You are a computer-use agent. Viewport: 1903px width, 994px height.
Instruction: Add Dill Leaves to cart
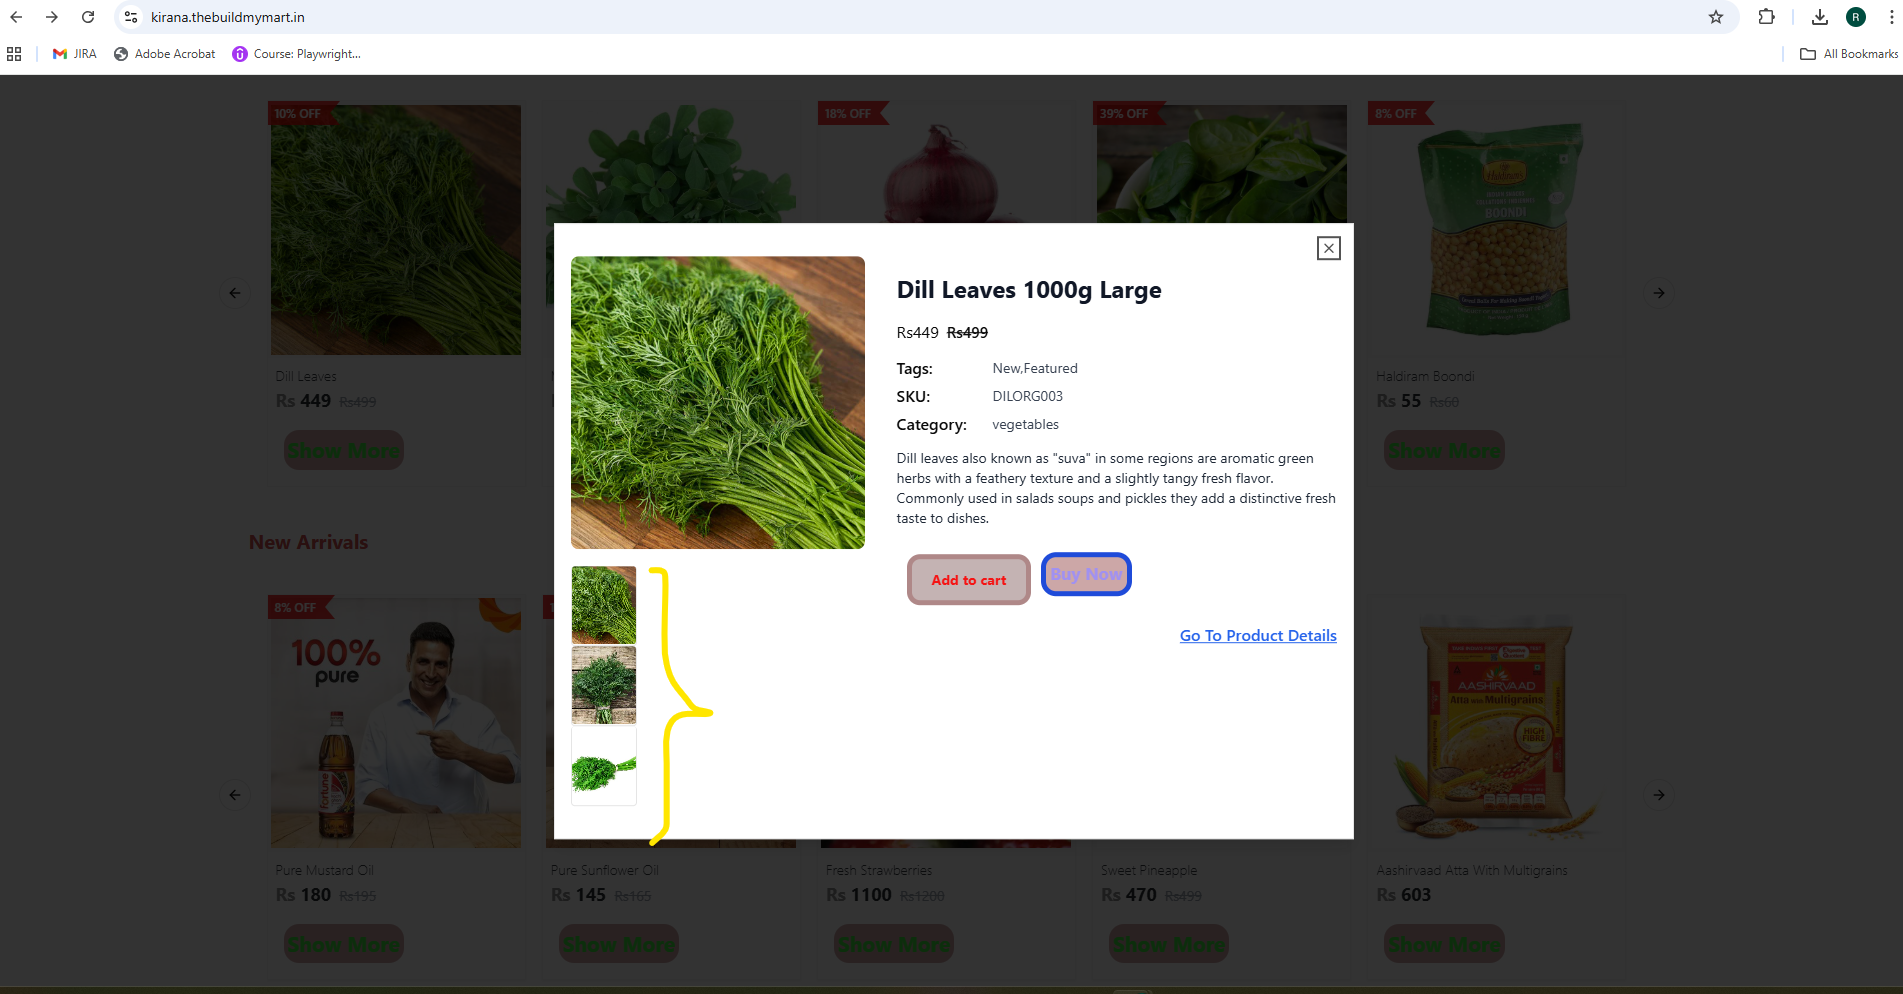click(969, 580)
